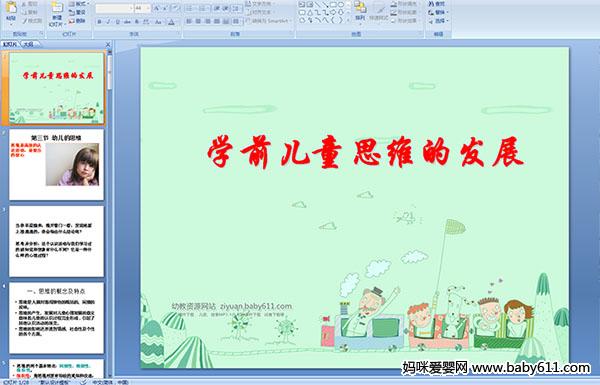This screenshot has height=385, width=600.
Task: Open the font size dropdown showing 44
Action: click(142, 8)
